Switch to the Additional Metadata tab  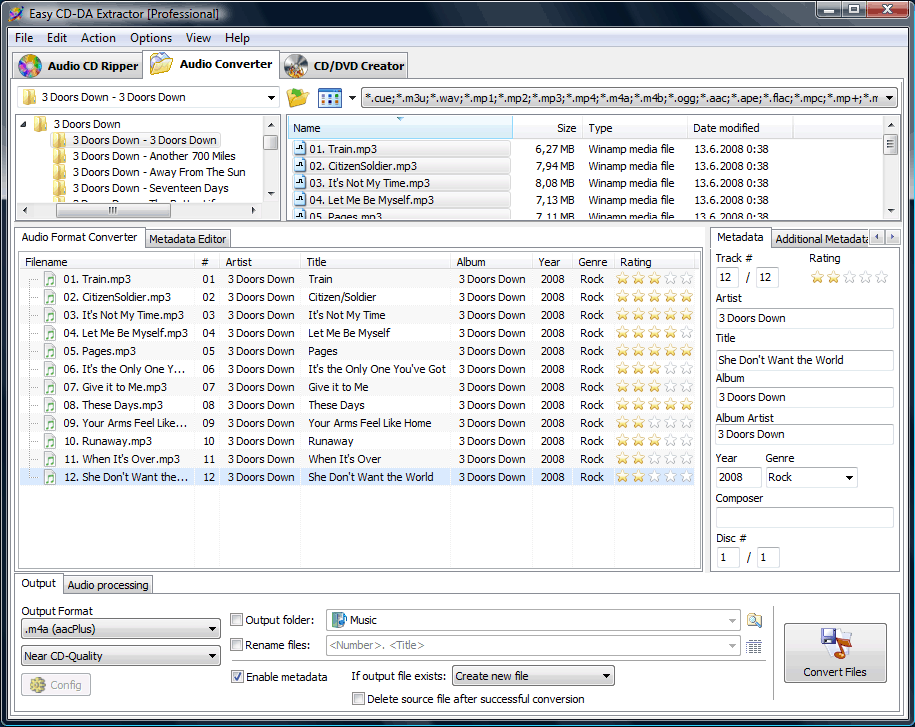821,239
